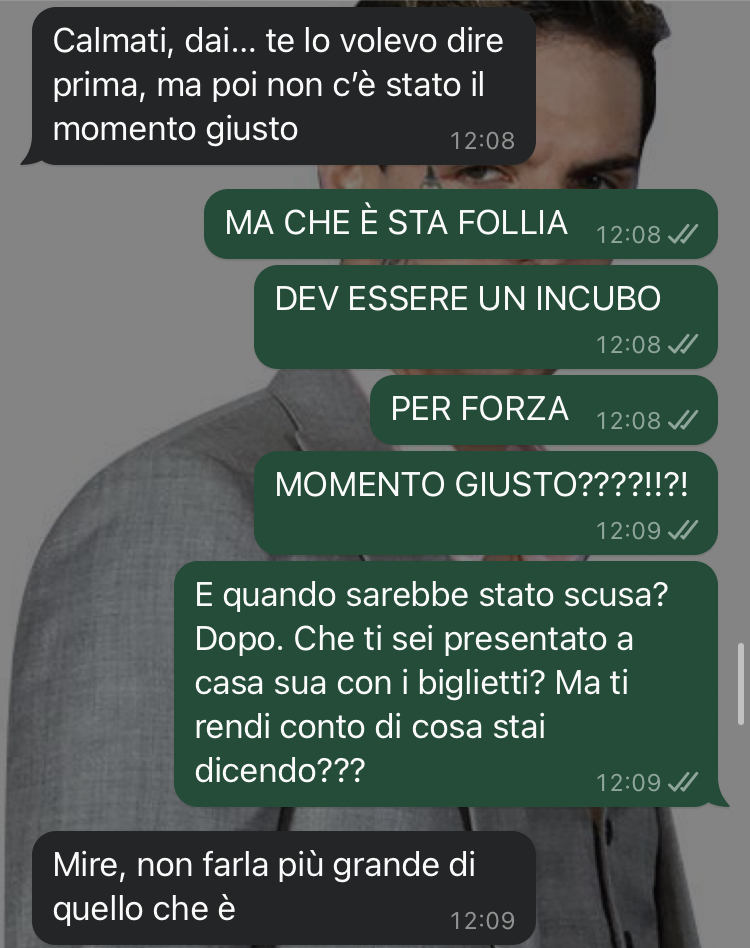Select the 'Mire, non farla più grande' message
The image size is (750, 948).
283,888
